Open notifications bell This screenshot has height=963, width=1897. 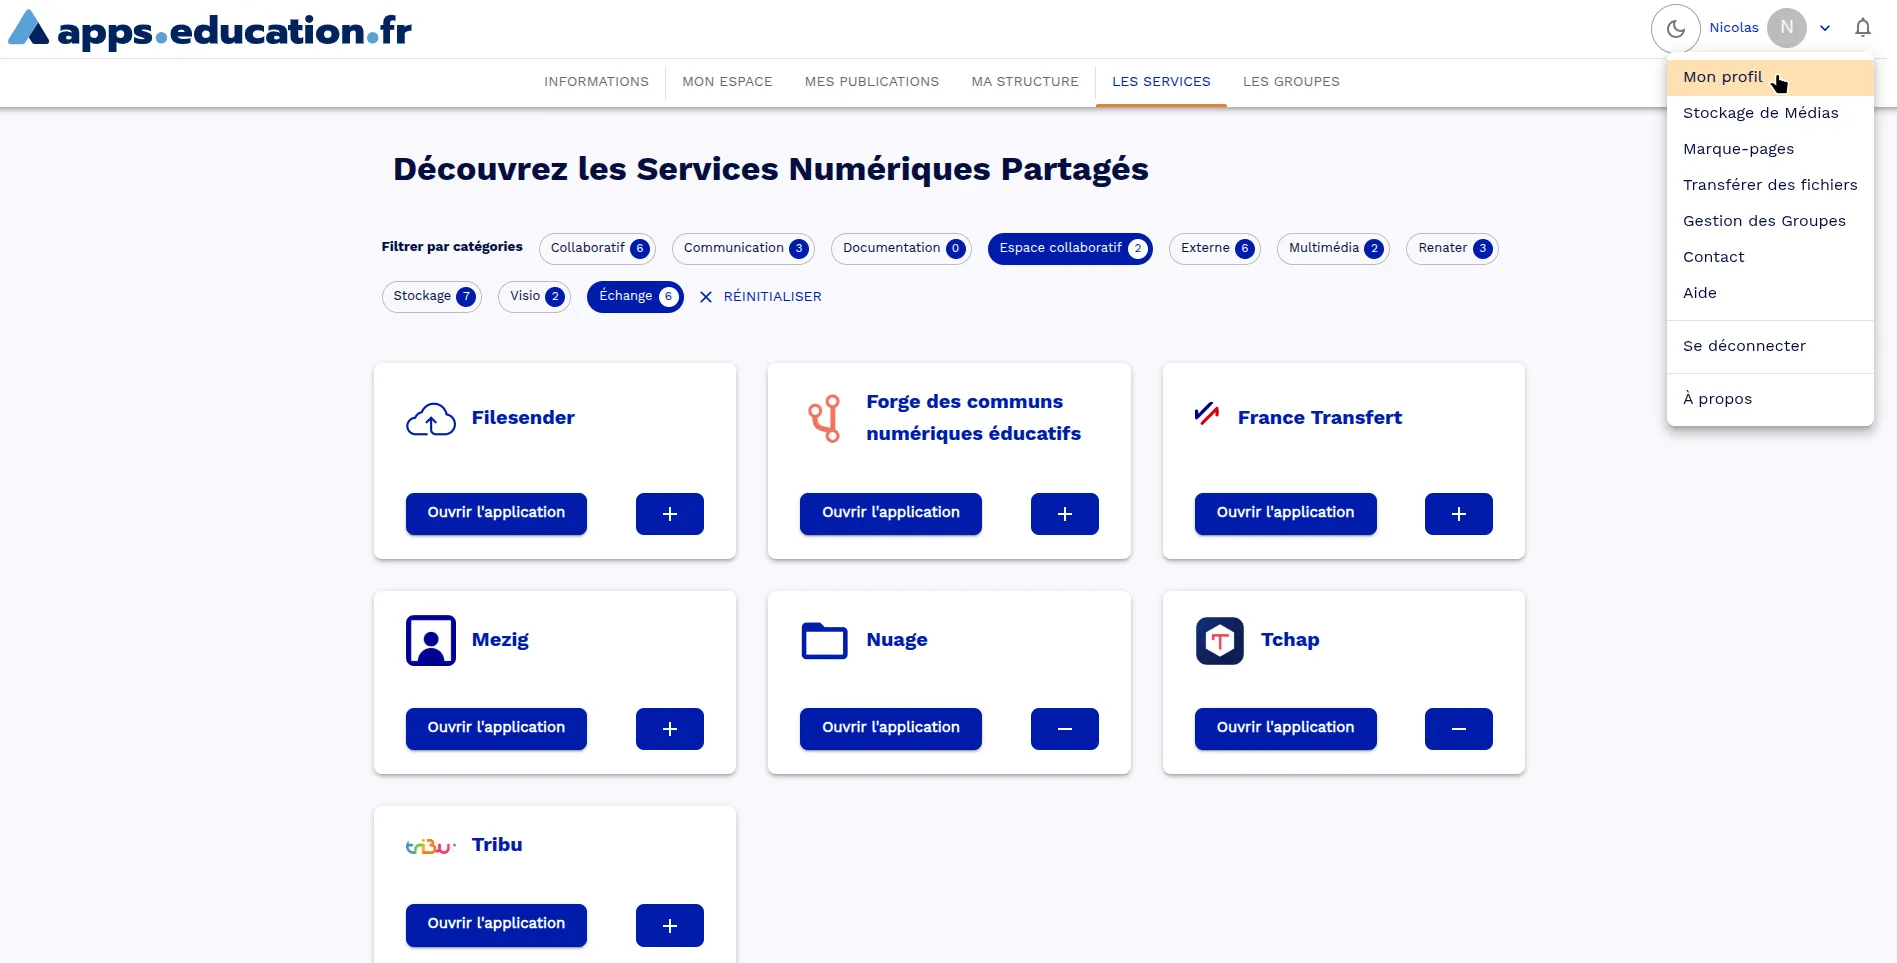coord(1863,28)
